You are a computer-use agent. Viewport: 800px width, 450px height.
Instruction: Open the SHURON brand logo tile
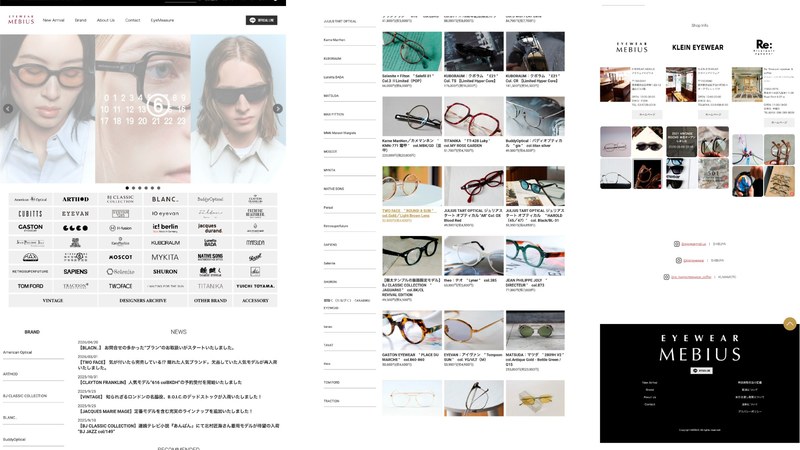point(165,272)
